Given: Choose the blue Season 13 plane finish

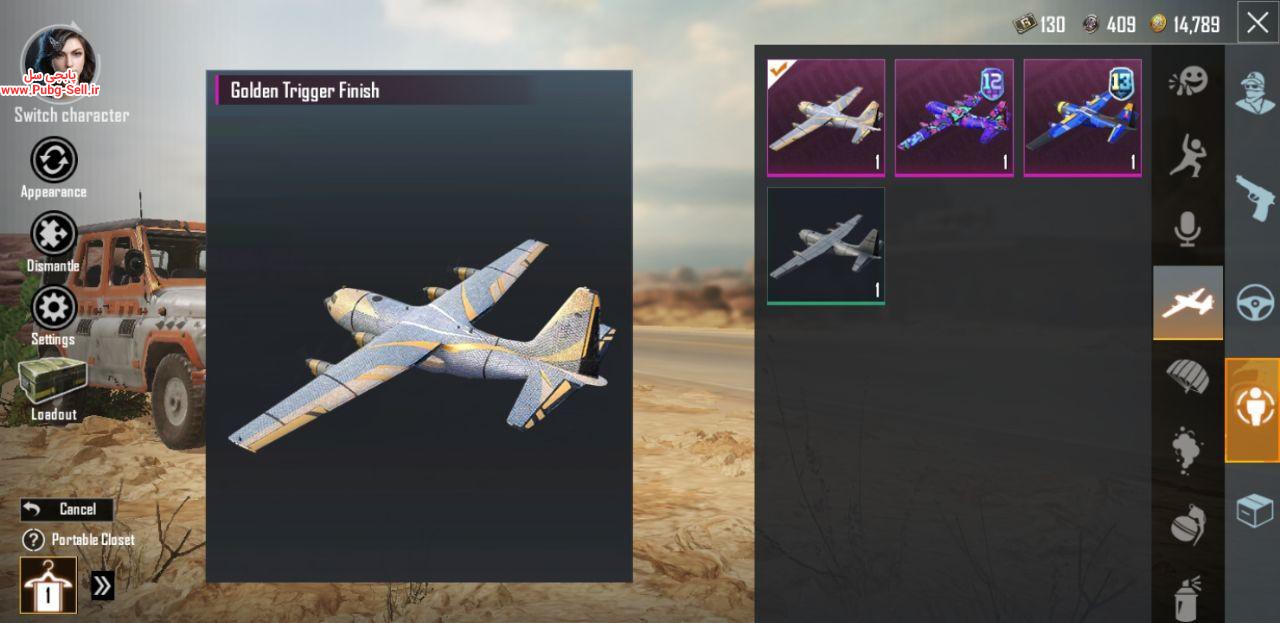Looking at the screenshot, I should pyautogui.click(x=1082, y=118).
